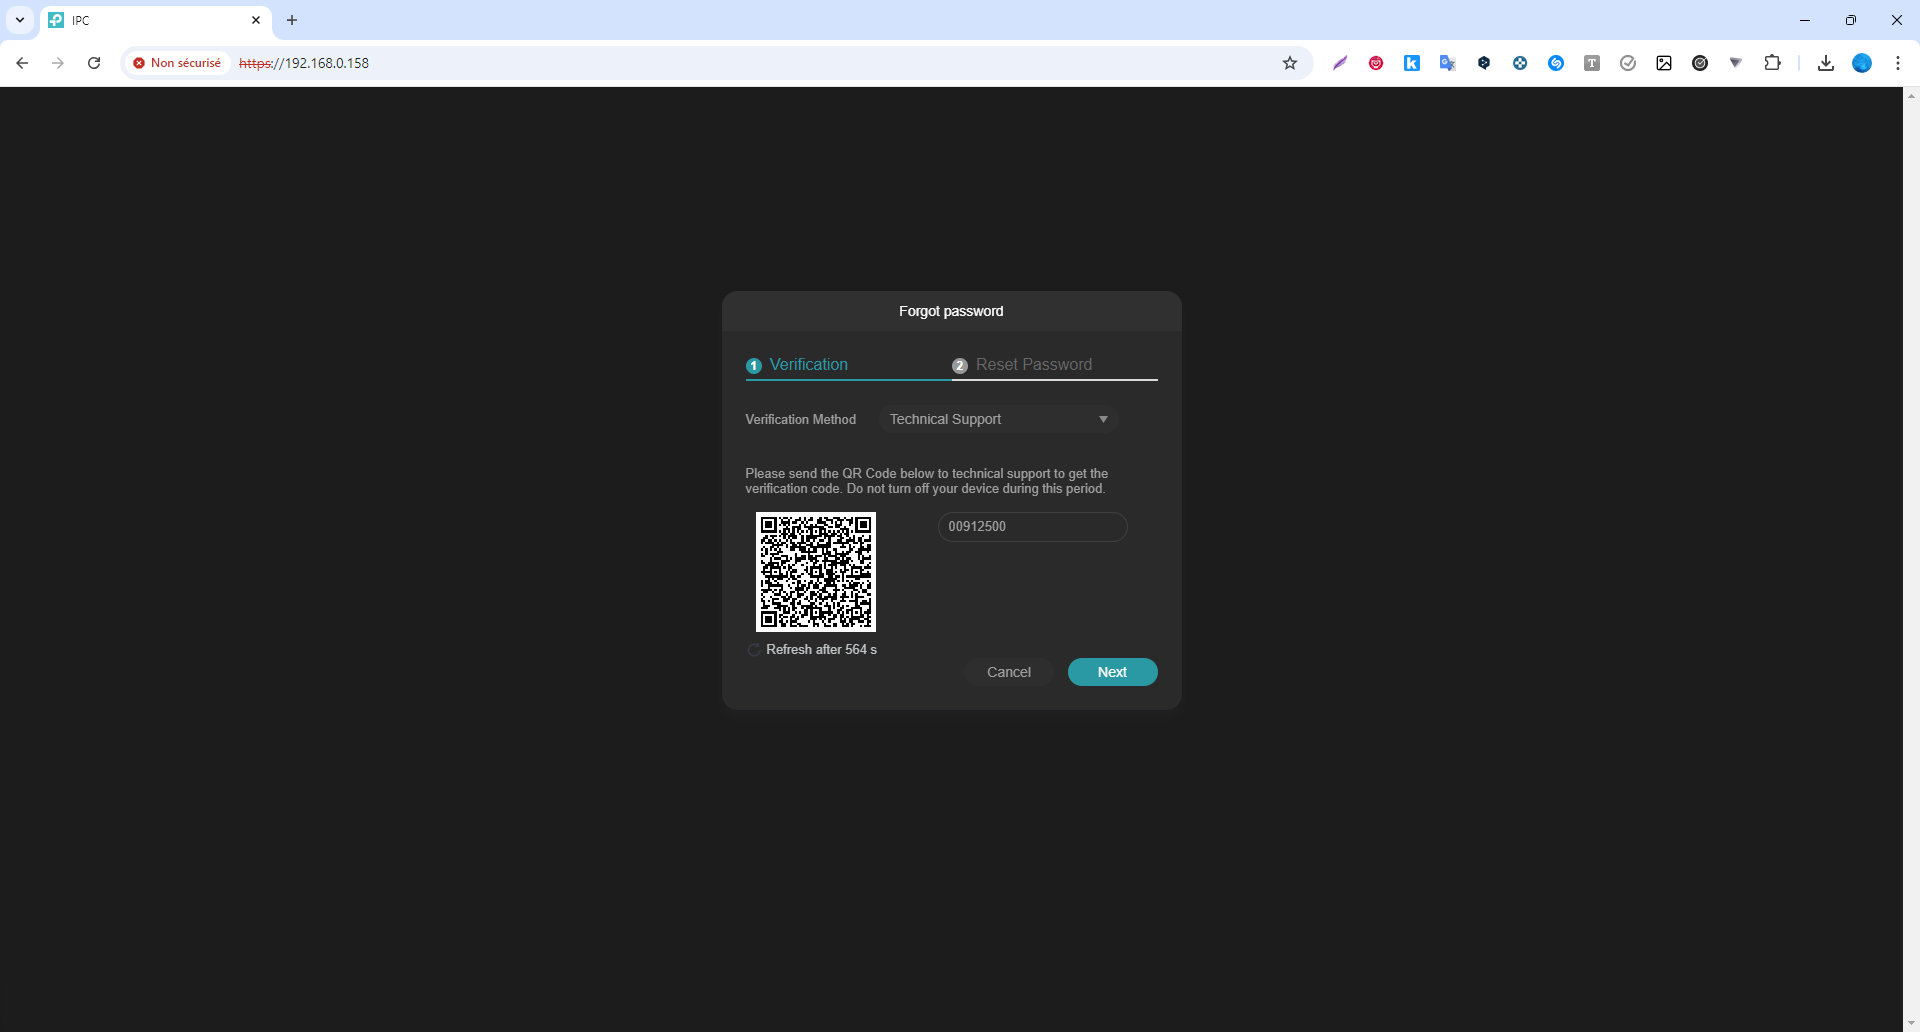Open the blue checkered-circle extension
The height and width of the screenshot is (1032, 1920).
1520,63
